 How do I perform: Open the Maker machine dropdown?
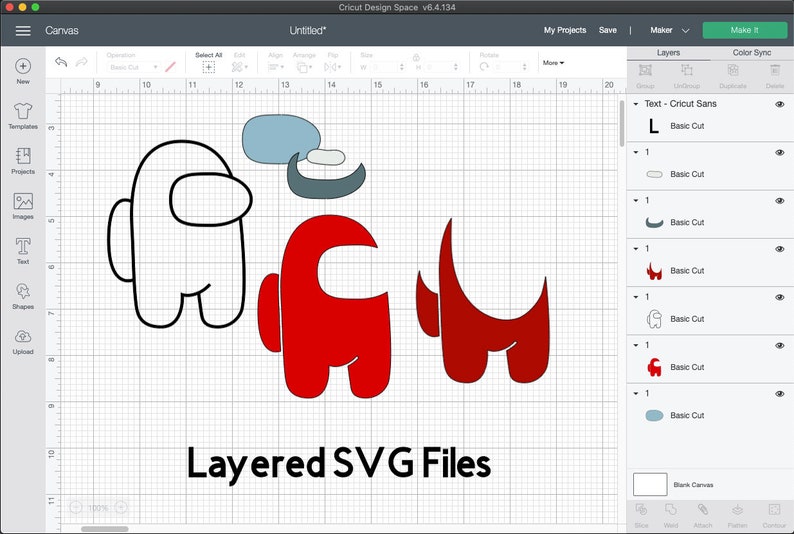(669, 30)
